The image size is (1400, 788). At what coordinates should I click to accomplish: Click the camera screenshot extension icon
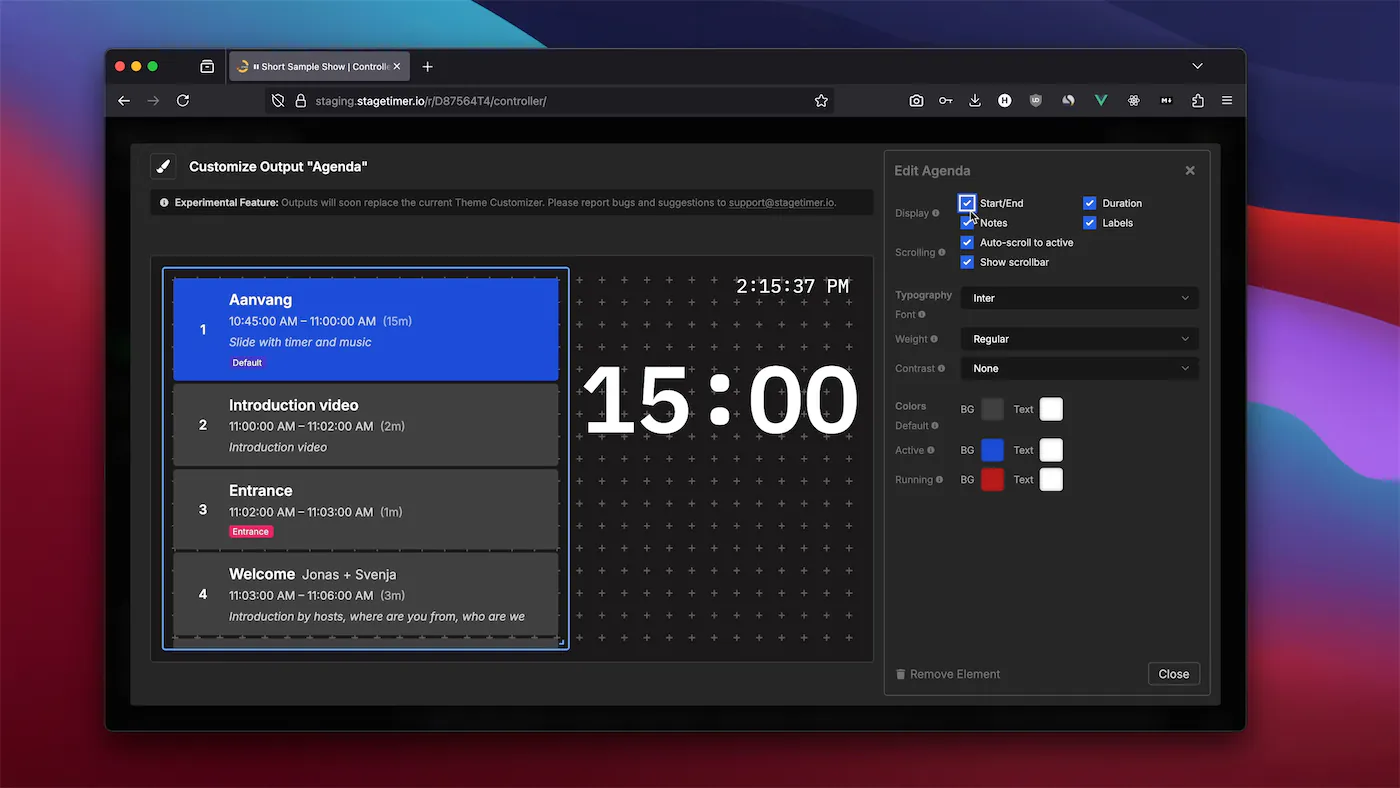pyautogui.click(x=916, y=100)
